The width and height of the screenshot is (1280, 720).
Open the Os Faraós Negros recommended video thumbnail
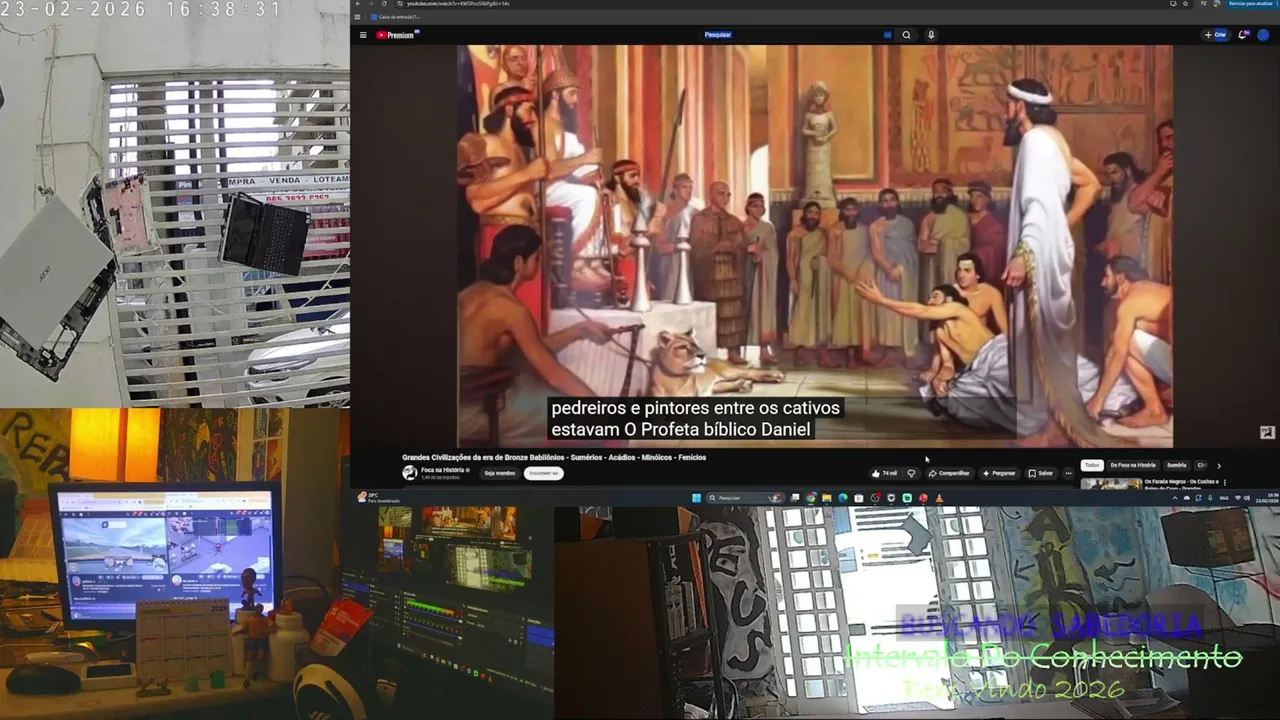[1111, 484]
